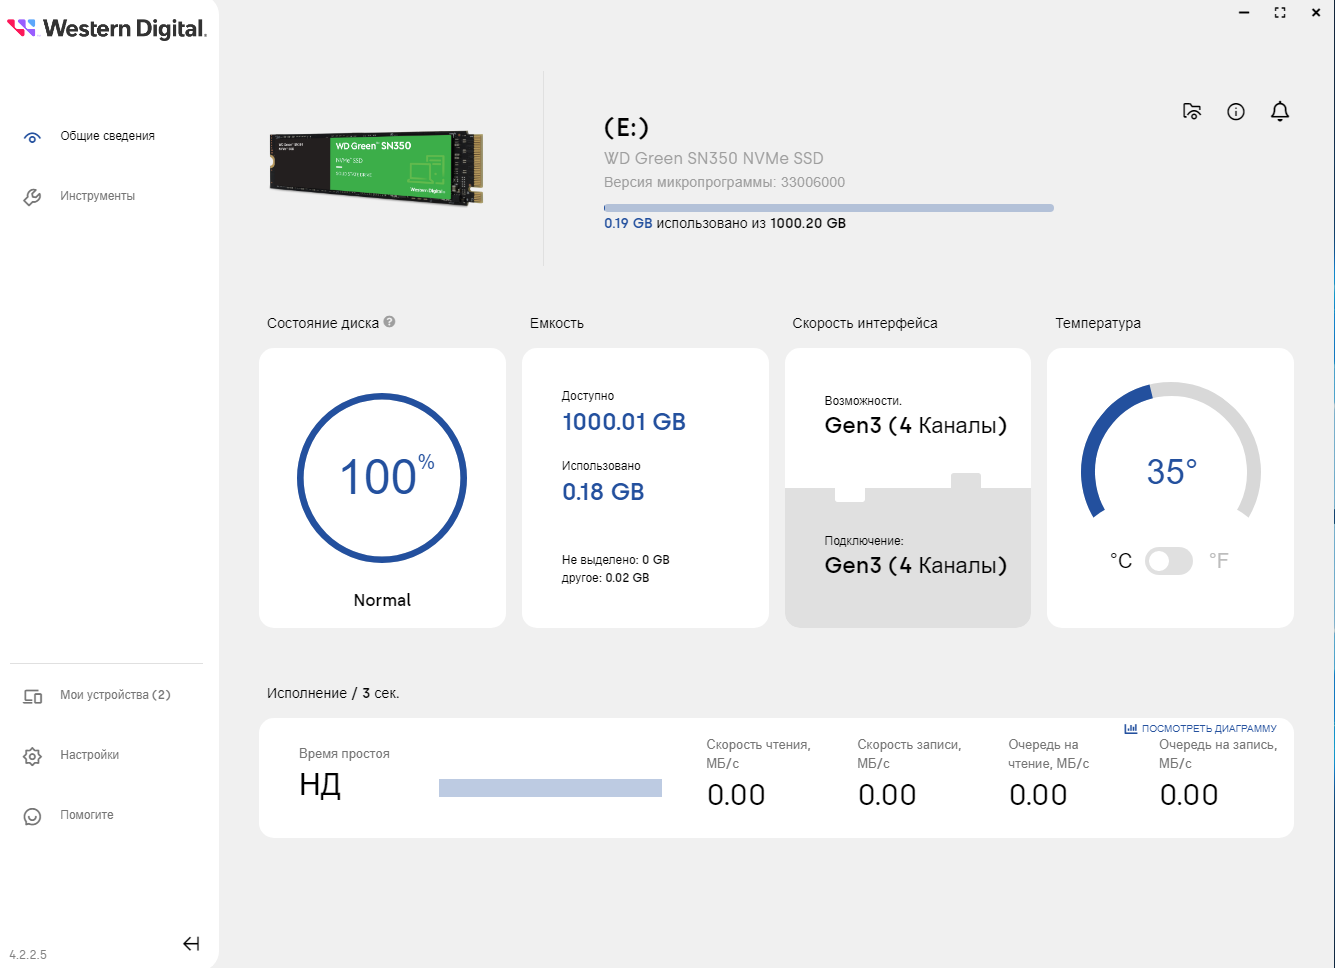Click the help question mark next to Состояние диска
The width and height of the screenshot is (1335, 968).
[x=389, y=322]
